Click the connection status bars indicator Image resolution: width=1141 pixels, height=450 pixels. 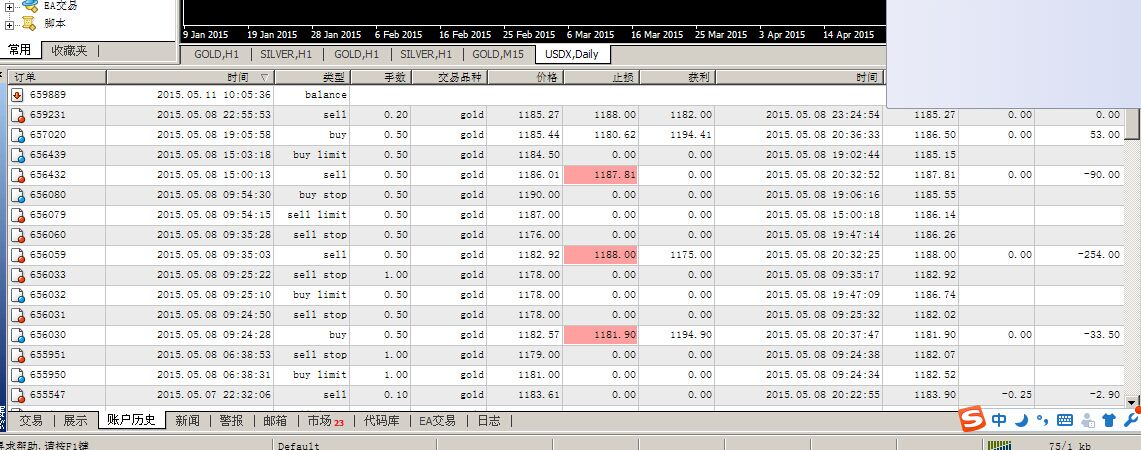pyautogui.click(x=1000, y=445)
